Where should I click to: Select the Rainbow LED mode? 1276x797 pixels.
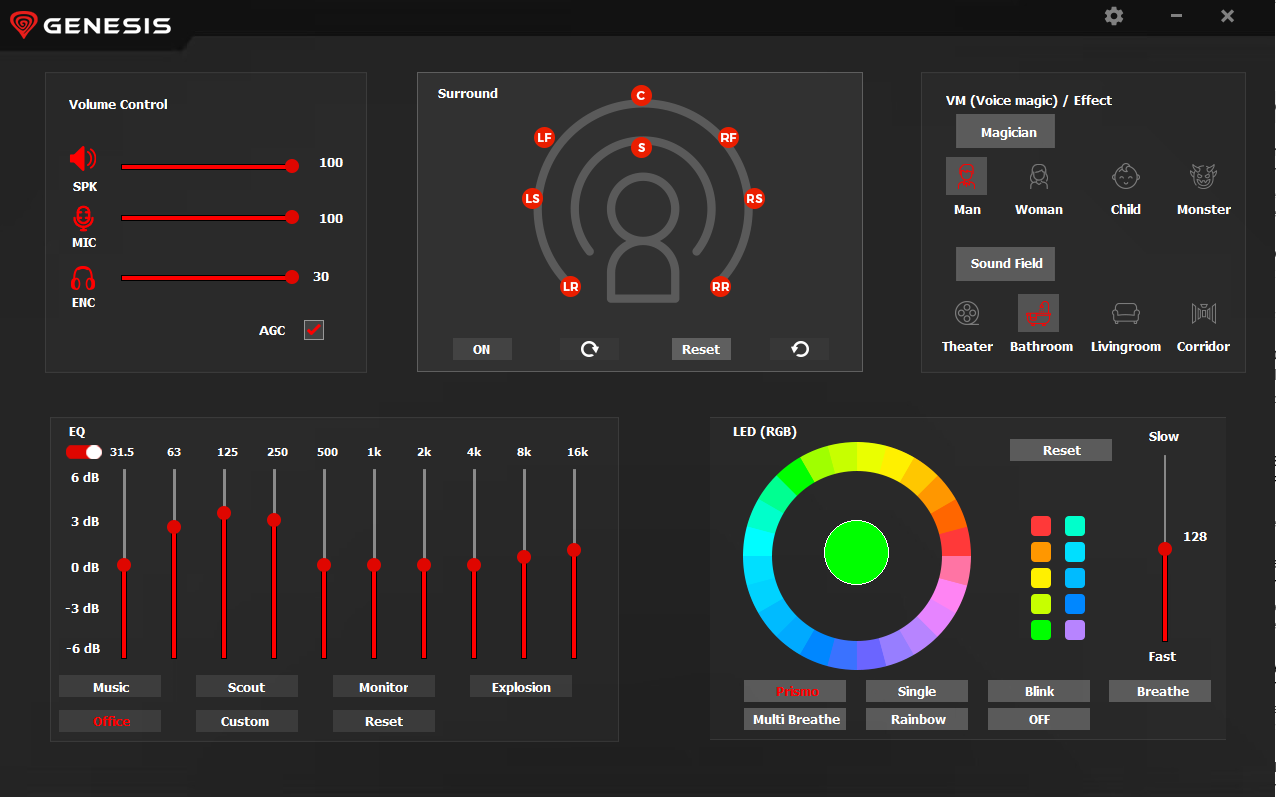(x=918, y=719)
